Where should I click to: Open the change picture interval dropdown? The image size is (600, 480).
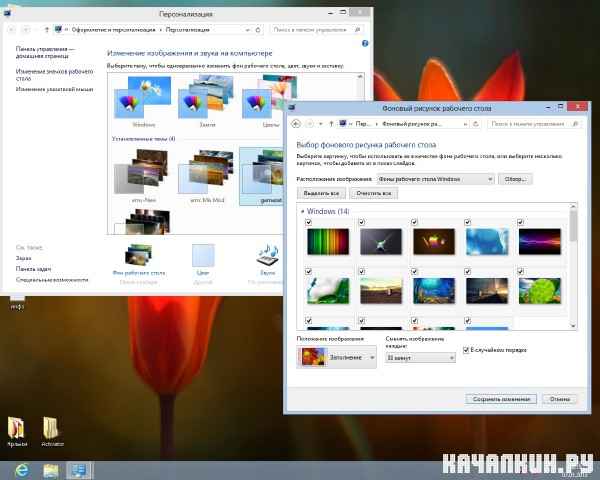[420, 358]
